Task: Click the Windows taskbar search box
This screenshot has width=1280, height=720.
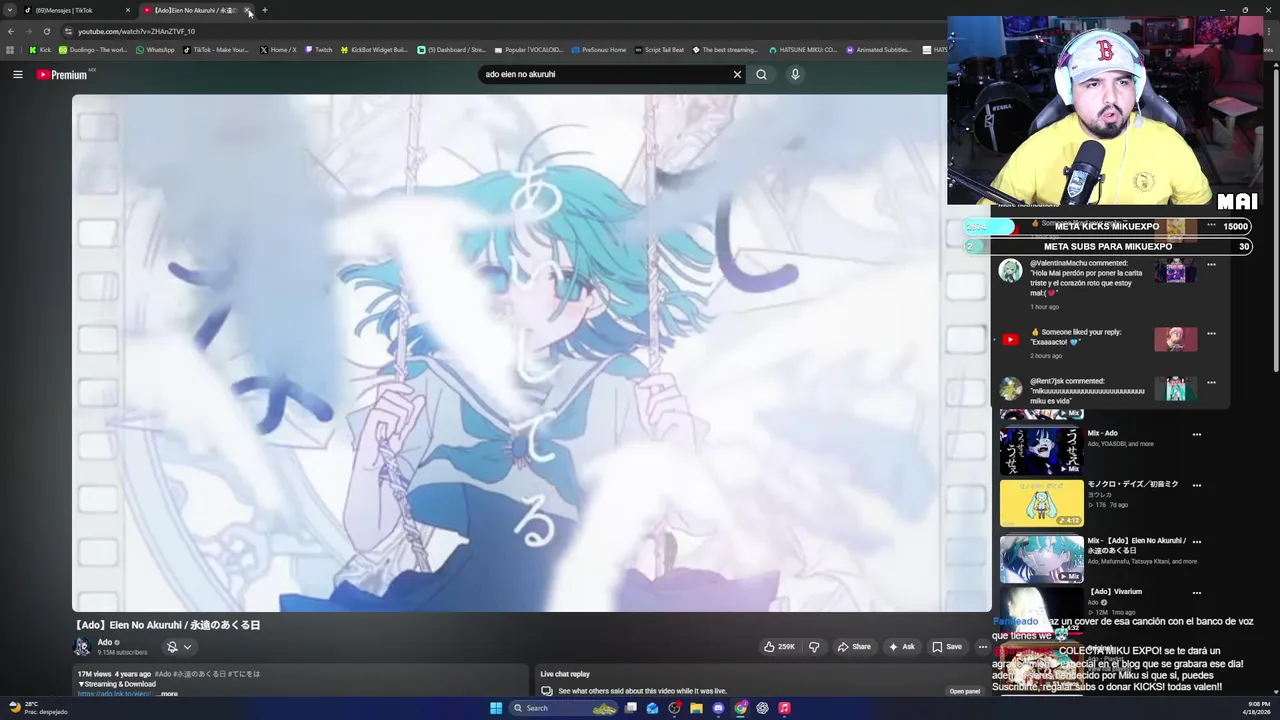Action: pyautogui.click(x=565, y=708)
